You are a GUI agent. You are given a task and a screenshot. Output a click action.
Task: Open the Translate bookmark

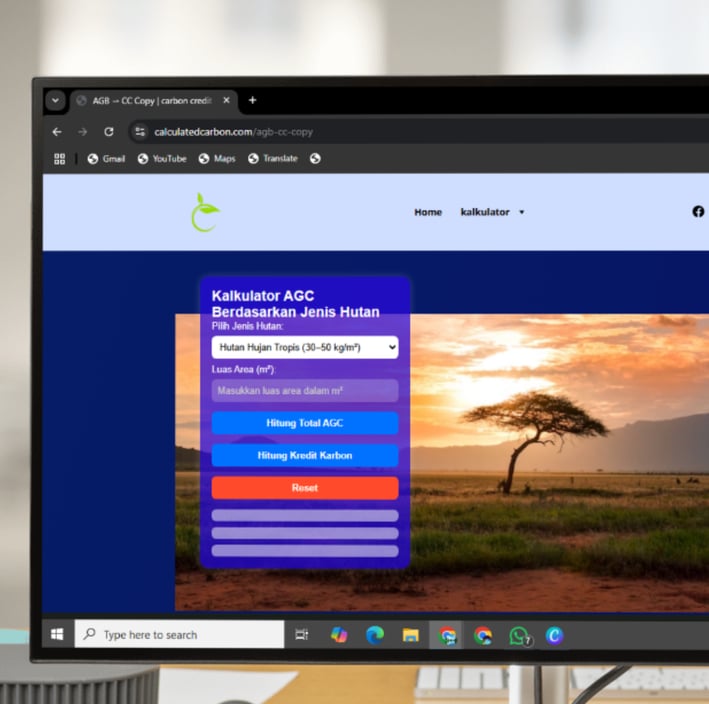pyautogui.click(x=273, y=159)
